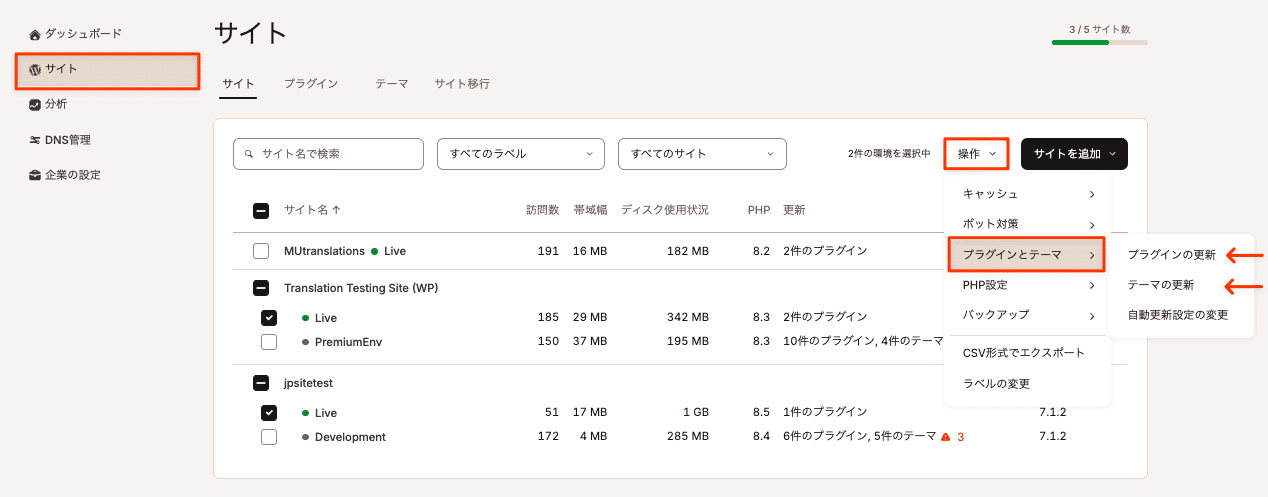This screenshot has height=497, width=1268.
Task: Click the サイト名で検索 search field
Action: click(328, 154)
